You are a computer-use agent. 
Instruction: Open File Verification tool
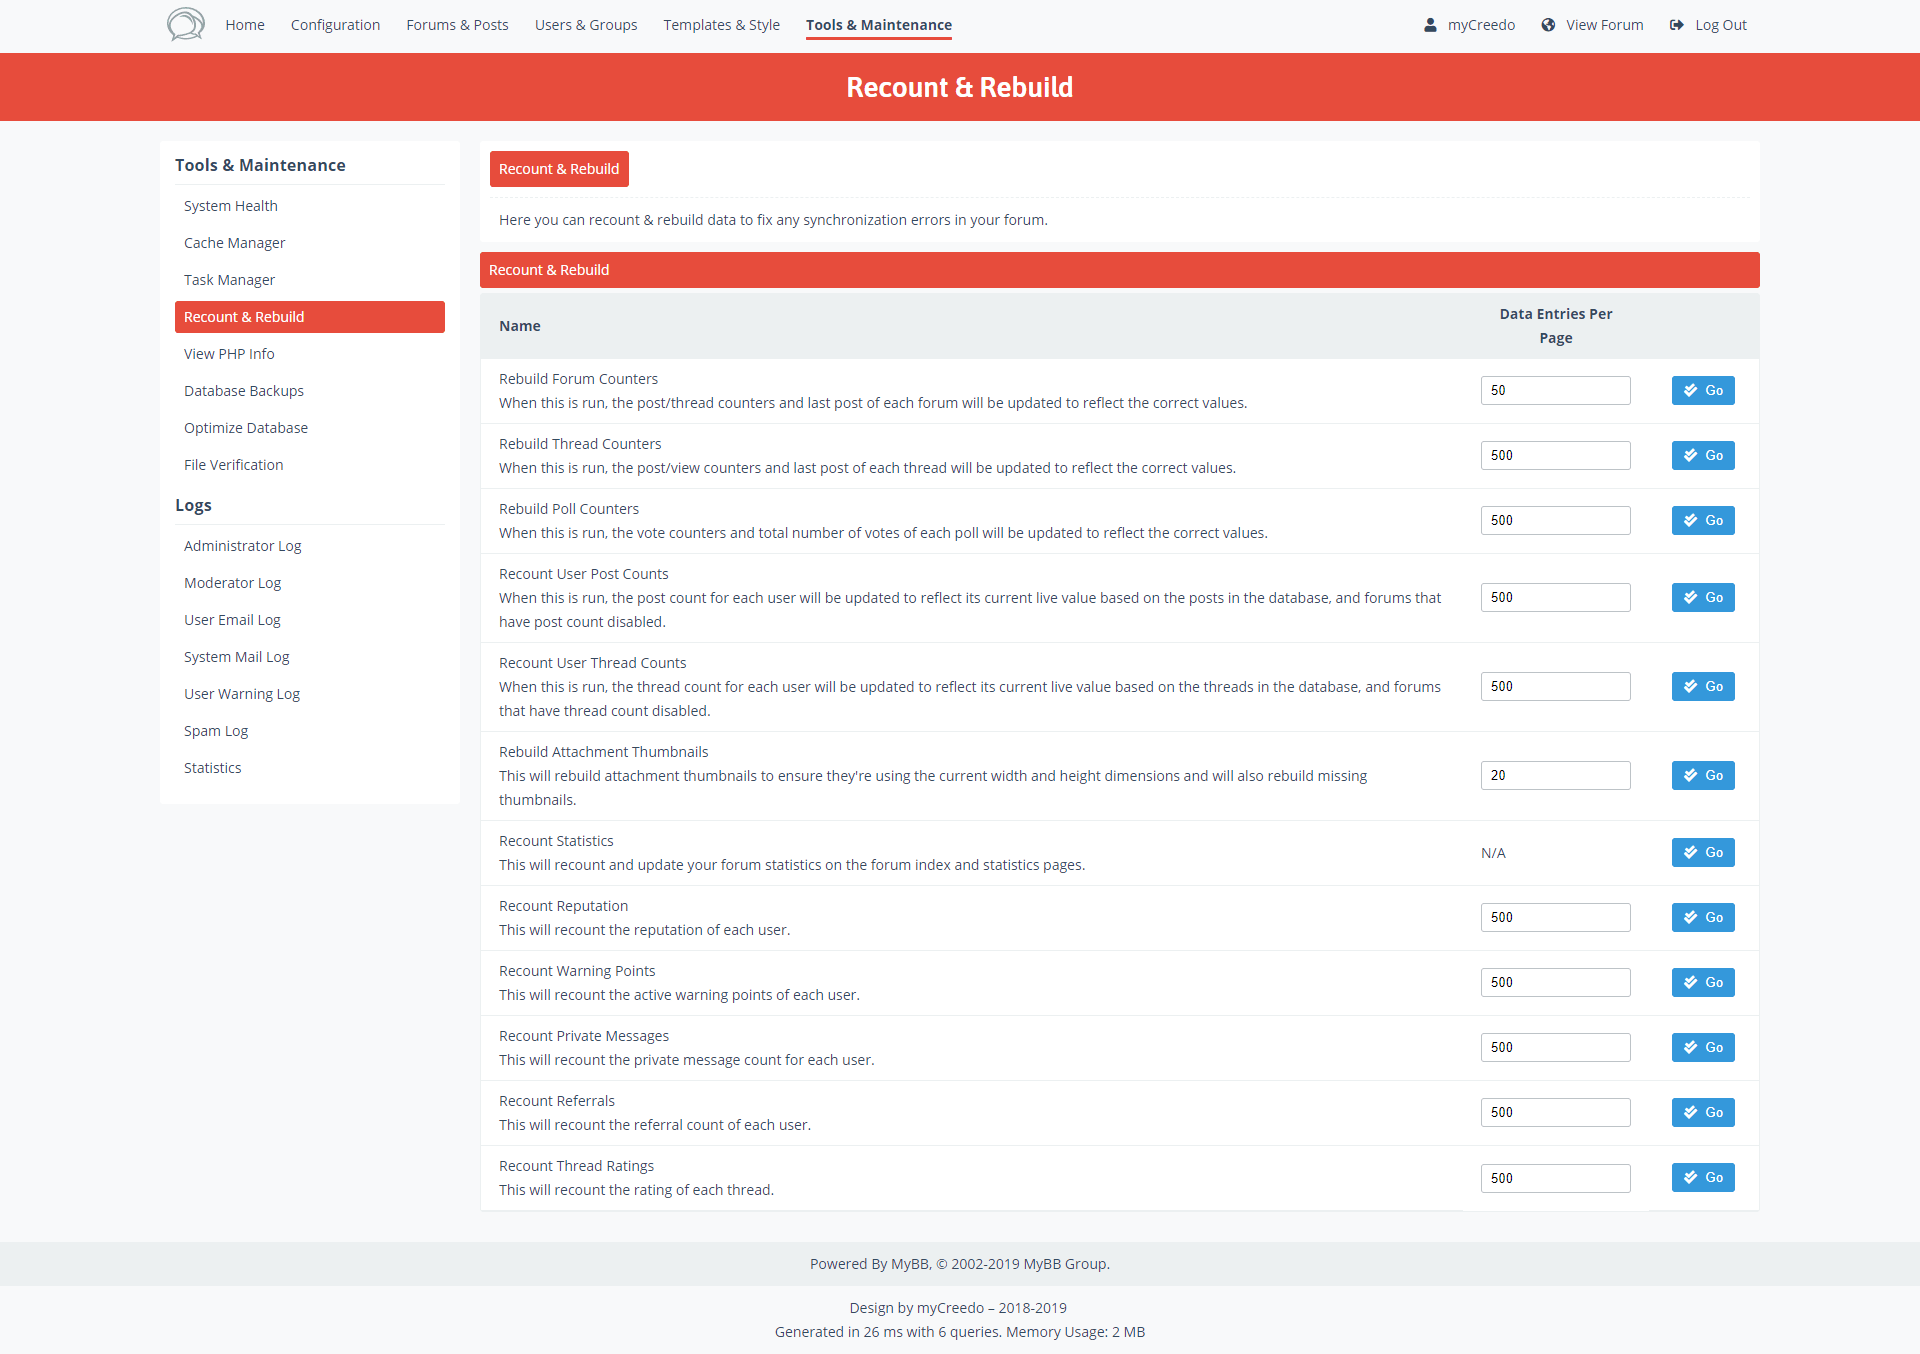233,465
